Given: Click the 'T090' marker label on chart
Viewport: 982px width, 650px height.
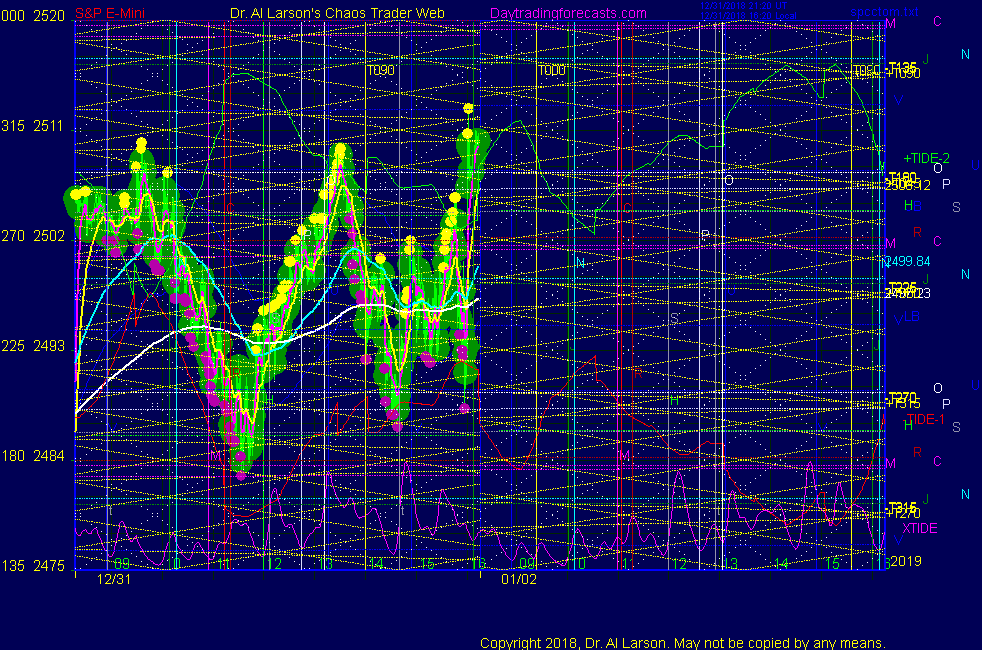Looking at the screenshot, I should coord(381,71).
